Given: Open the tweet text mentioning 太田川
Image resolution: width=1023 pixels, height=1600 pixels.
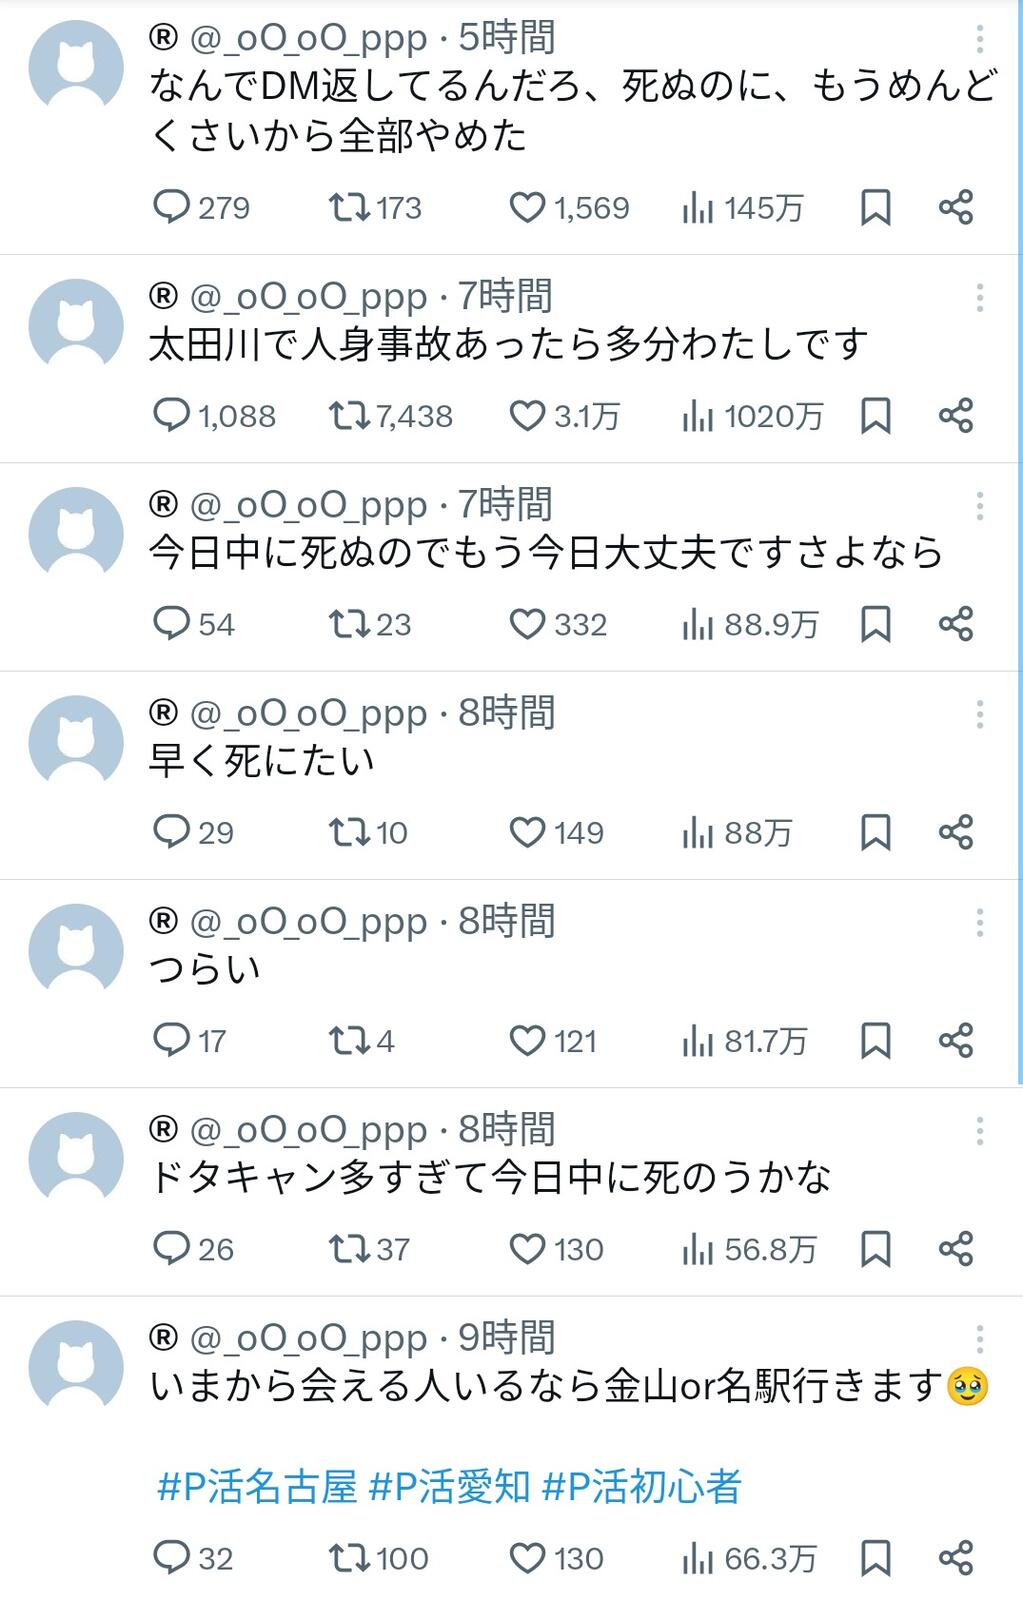Looking at the screenshot, I should 508,344.
